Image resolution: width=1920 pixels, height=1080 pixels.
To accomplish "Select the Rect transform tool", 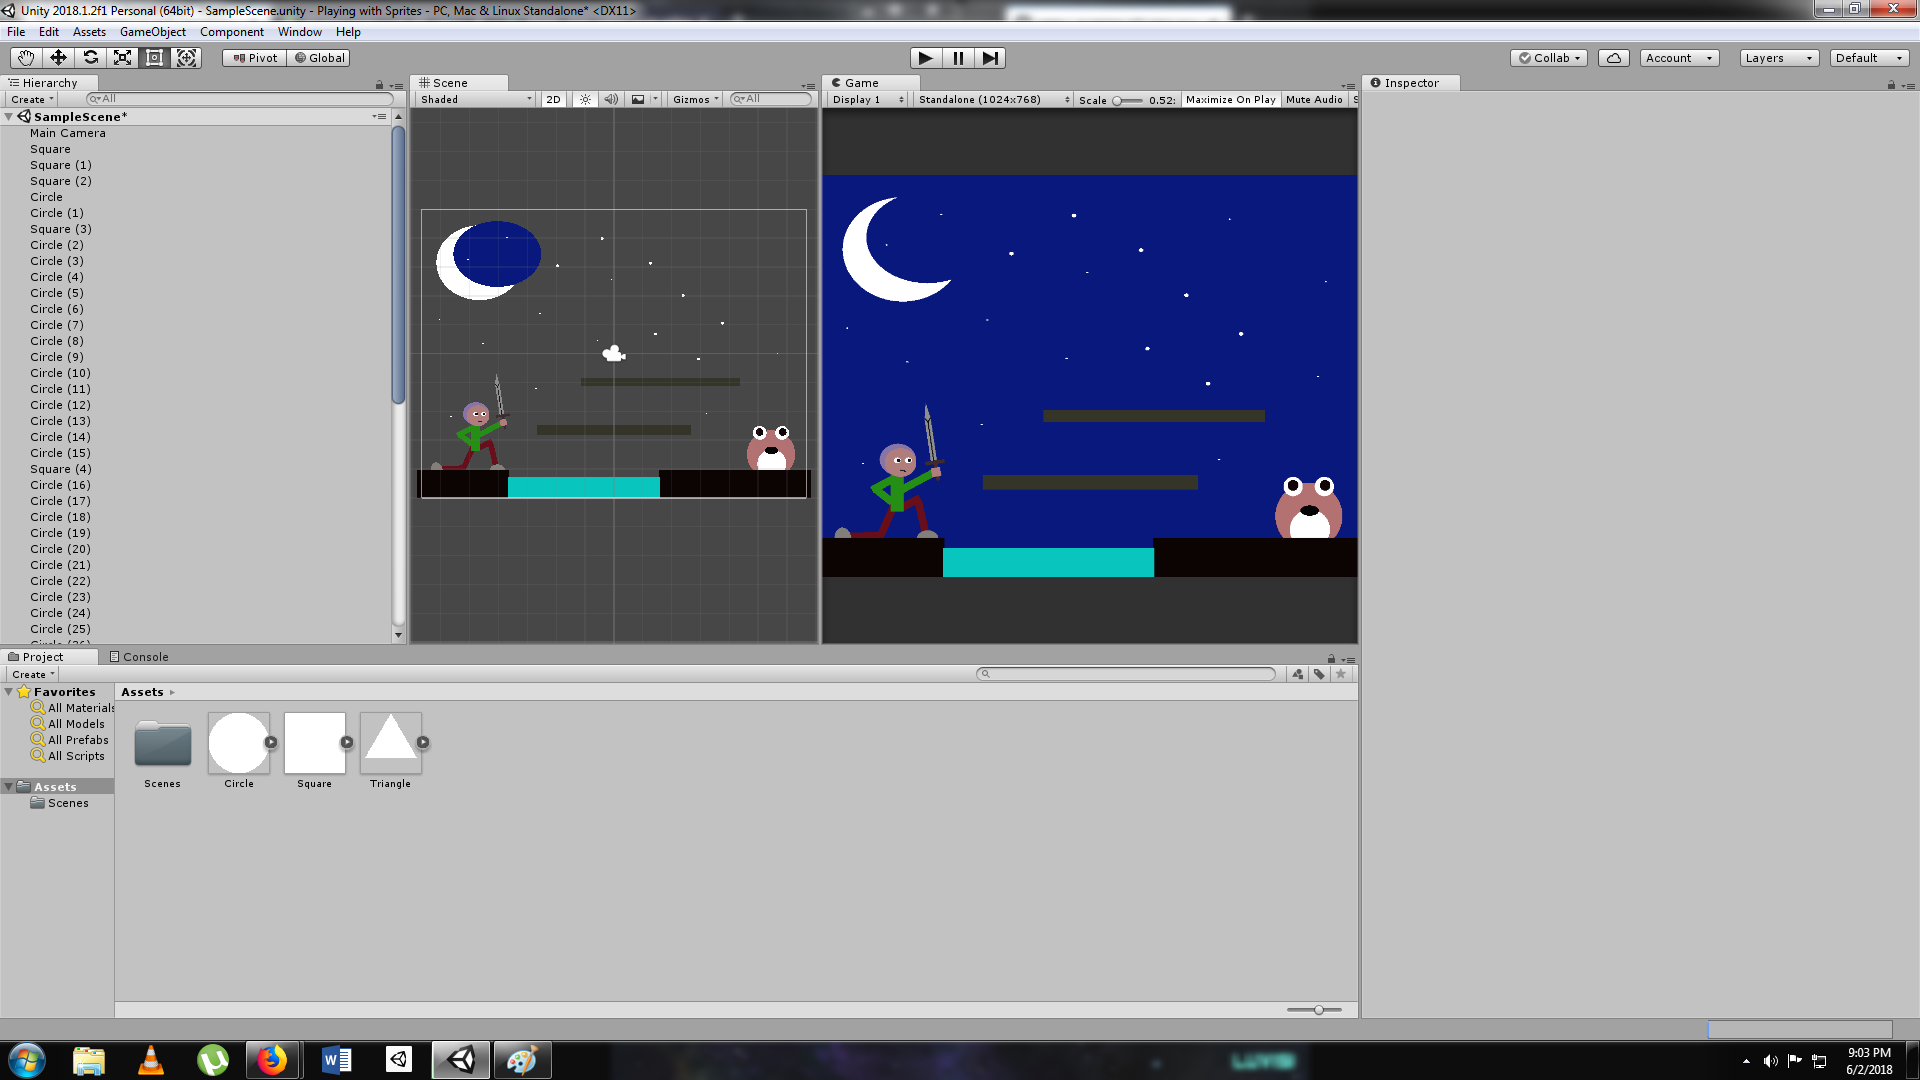I will (x=154, y=58).
